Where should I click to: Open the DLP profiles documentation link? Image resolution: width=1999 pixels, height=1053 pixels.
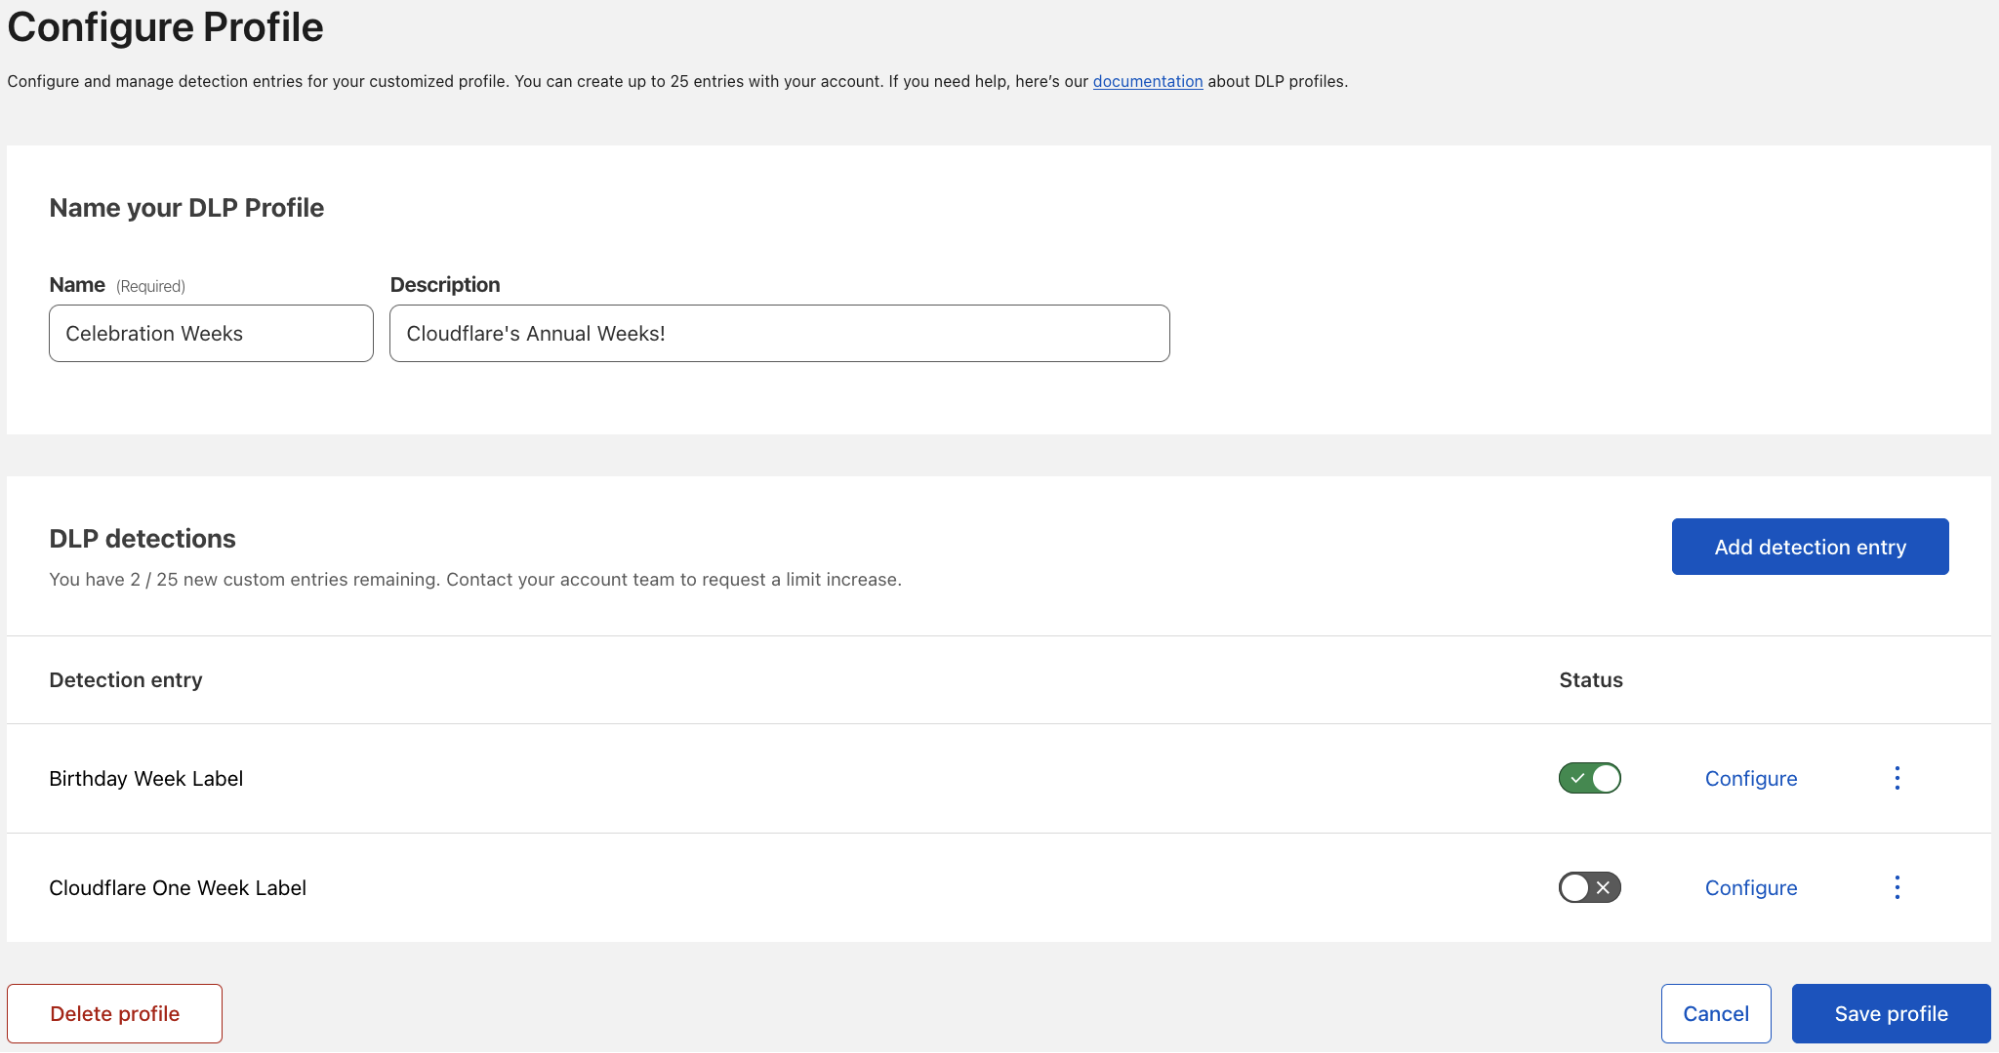1147,81
